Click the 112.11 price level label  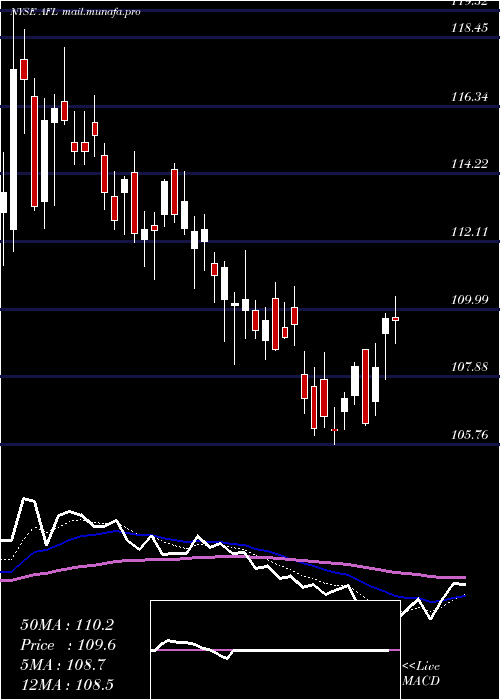click(x=469, y=232)
